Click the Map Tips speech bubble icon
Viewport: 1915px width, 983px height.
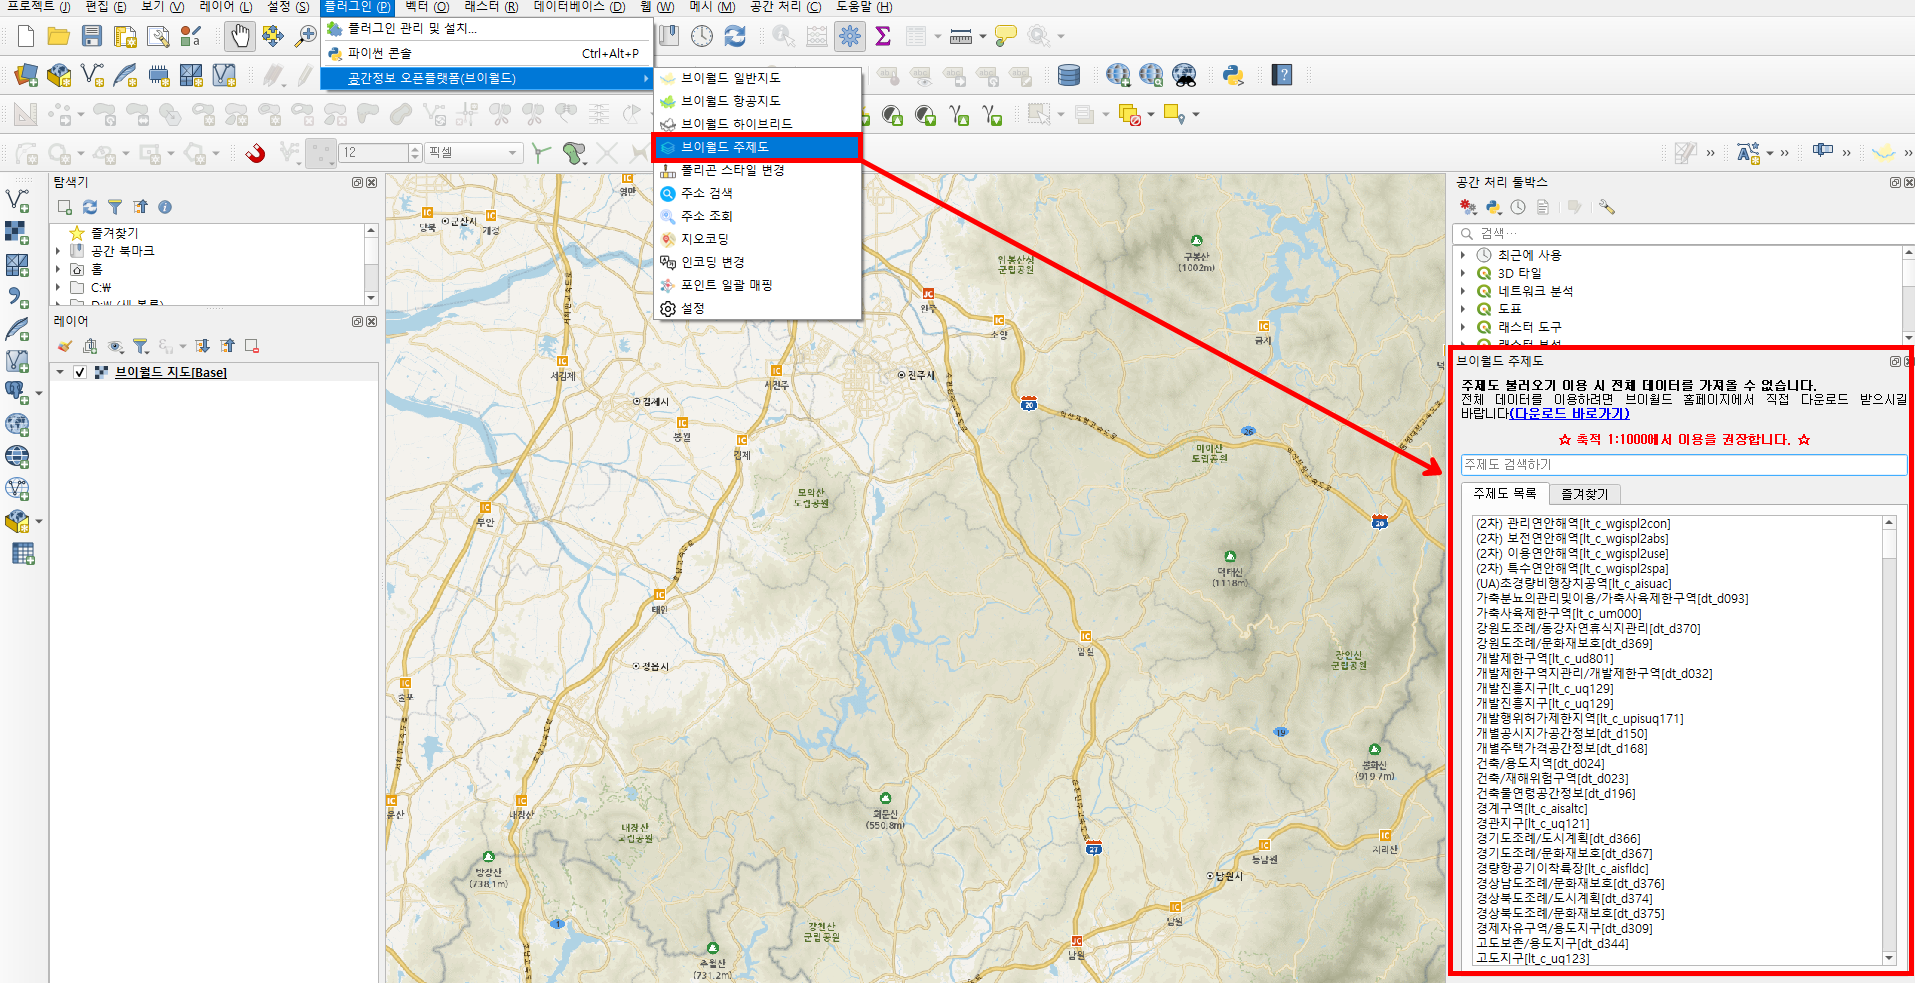(1006, 36)
